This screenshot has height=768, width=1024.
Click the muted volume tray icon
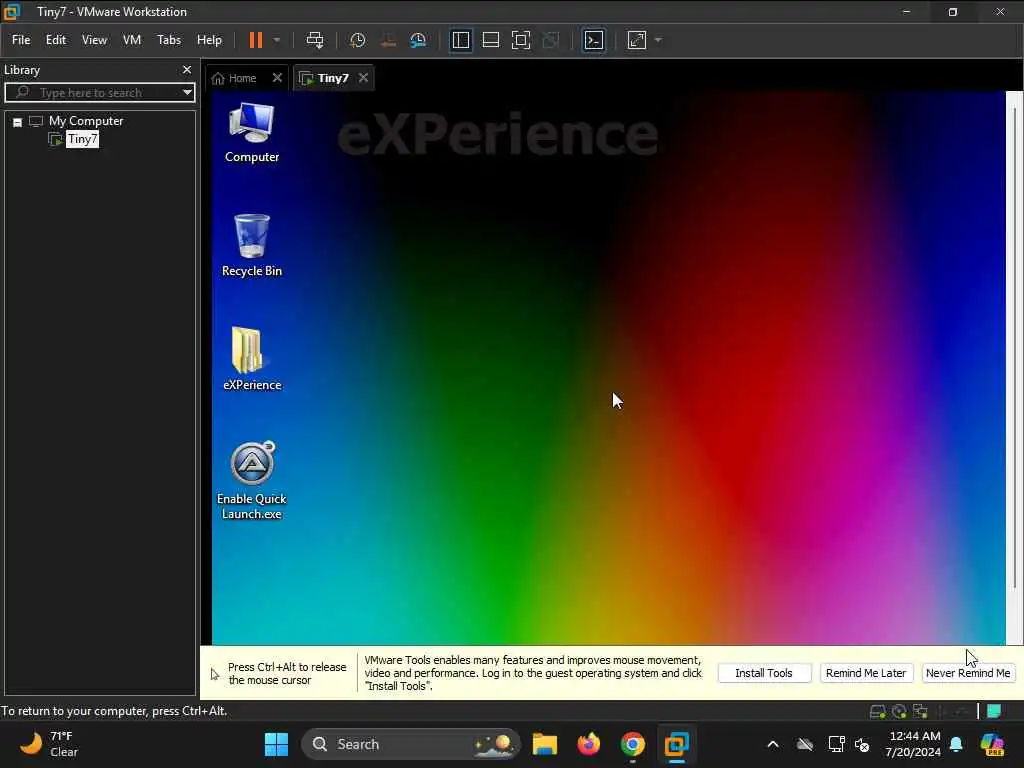pos(862,744)
